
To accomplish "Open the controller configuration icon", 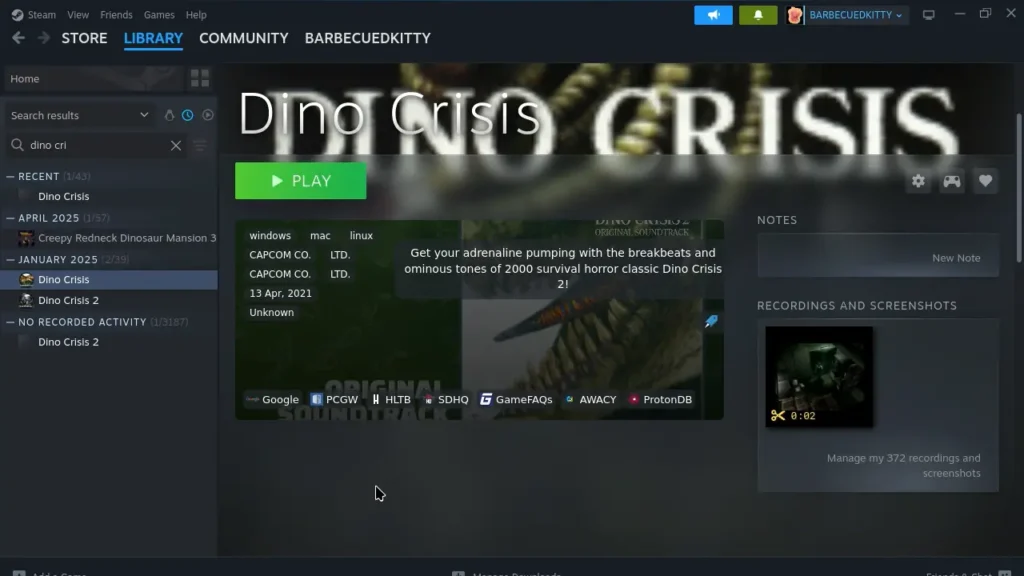I will 951,181.
